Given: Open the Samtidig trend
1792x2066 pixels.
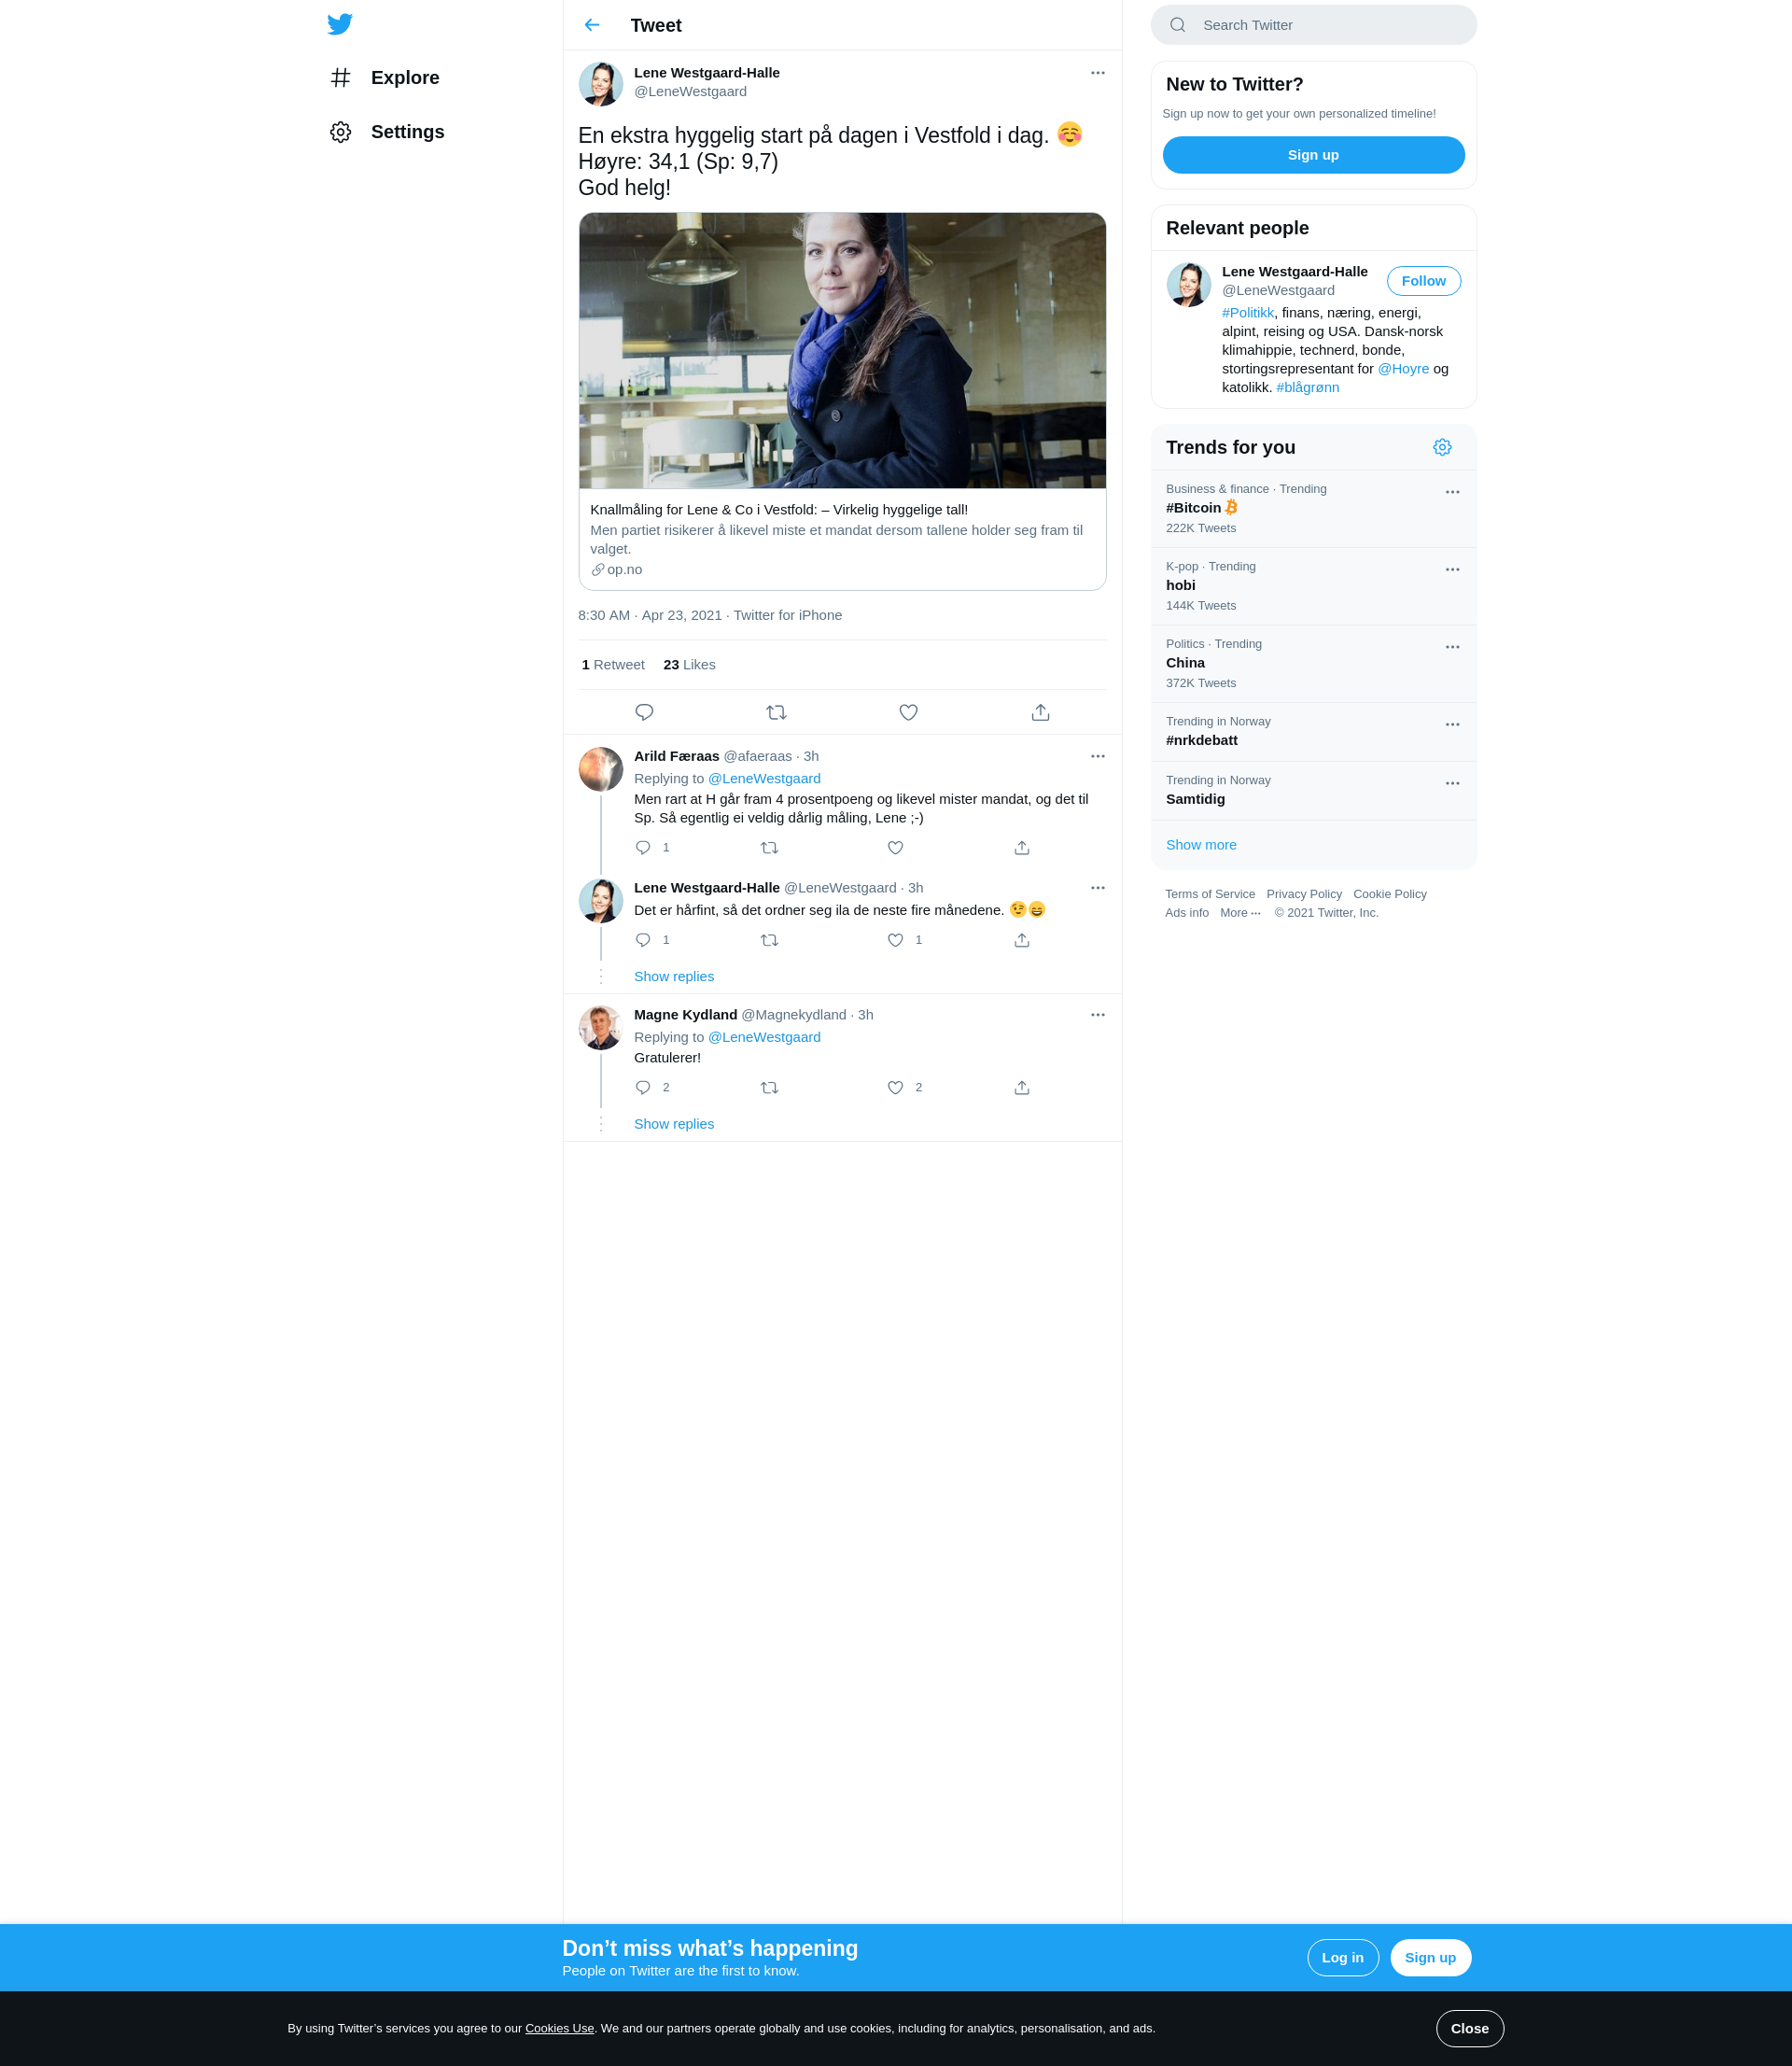Looking at the screenshot, I should 1313,791.
